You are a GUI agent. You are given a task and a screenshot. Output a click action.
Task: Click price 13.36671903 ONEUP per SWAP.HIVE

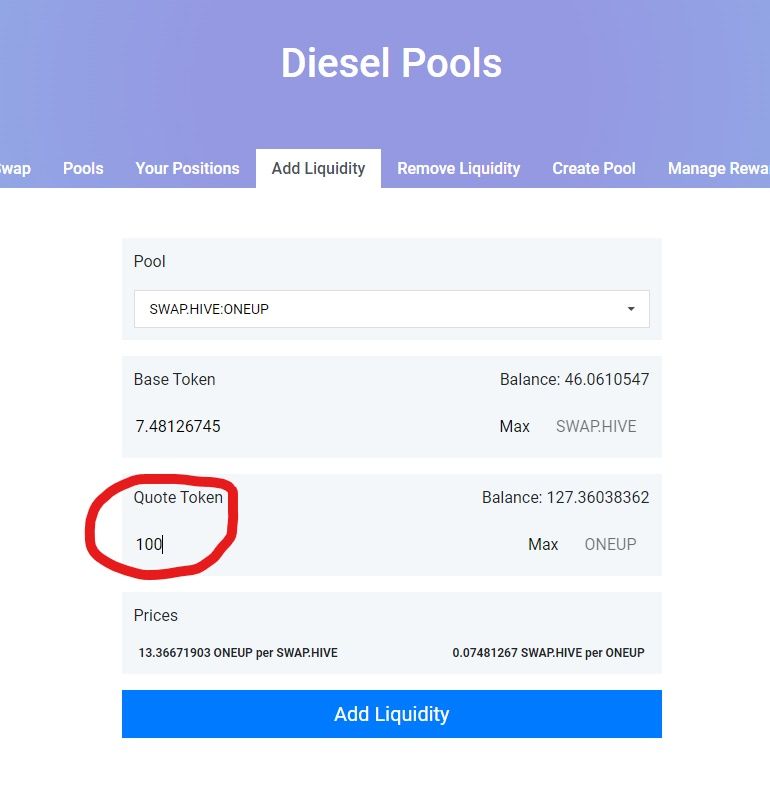pos(238,652)
